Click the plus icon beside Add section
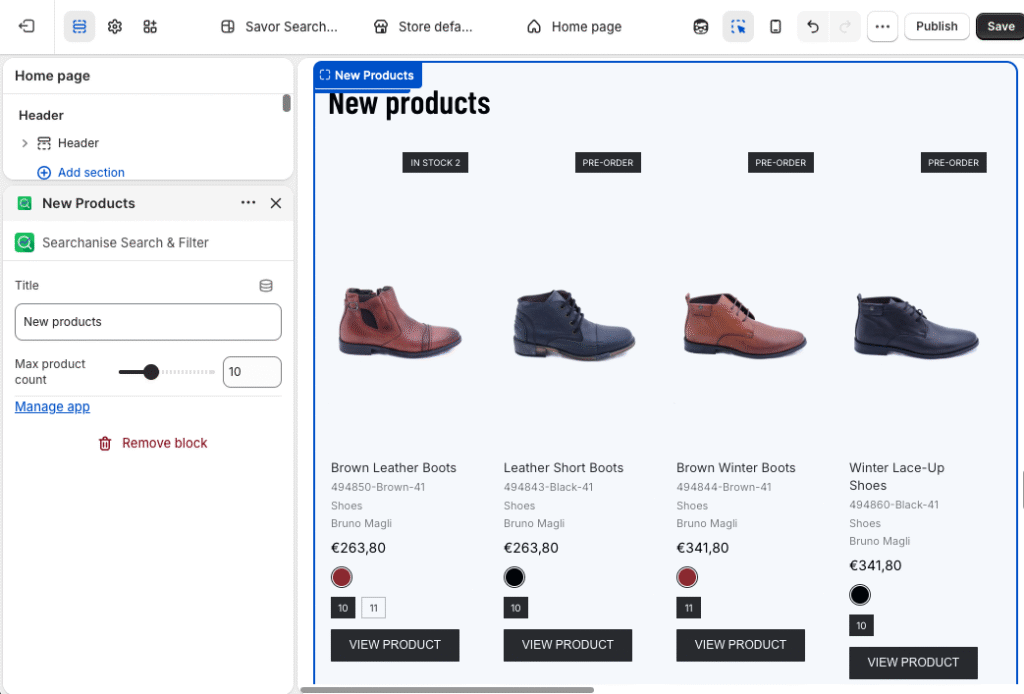 coord(44,172)
